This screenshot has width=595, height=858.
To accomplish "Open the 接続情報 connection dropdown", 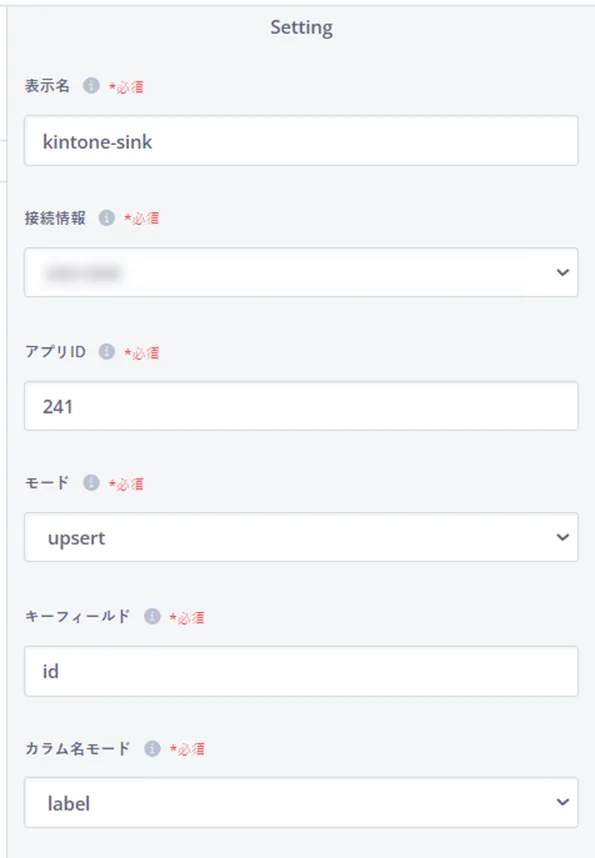I will (x=301, y=273).
